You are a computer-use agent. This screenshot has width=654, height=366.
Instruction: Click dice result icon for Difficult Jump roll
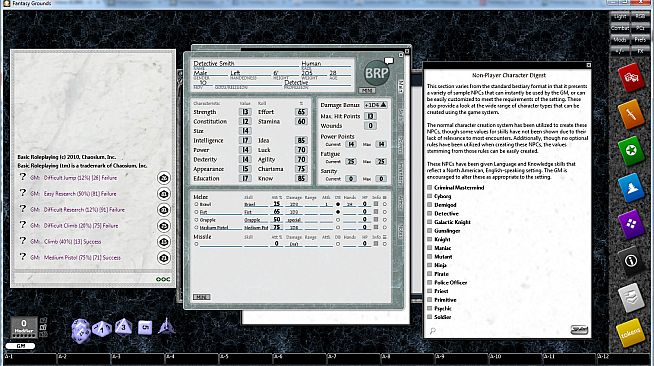[x=164, y=178]
